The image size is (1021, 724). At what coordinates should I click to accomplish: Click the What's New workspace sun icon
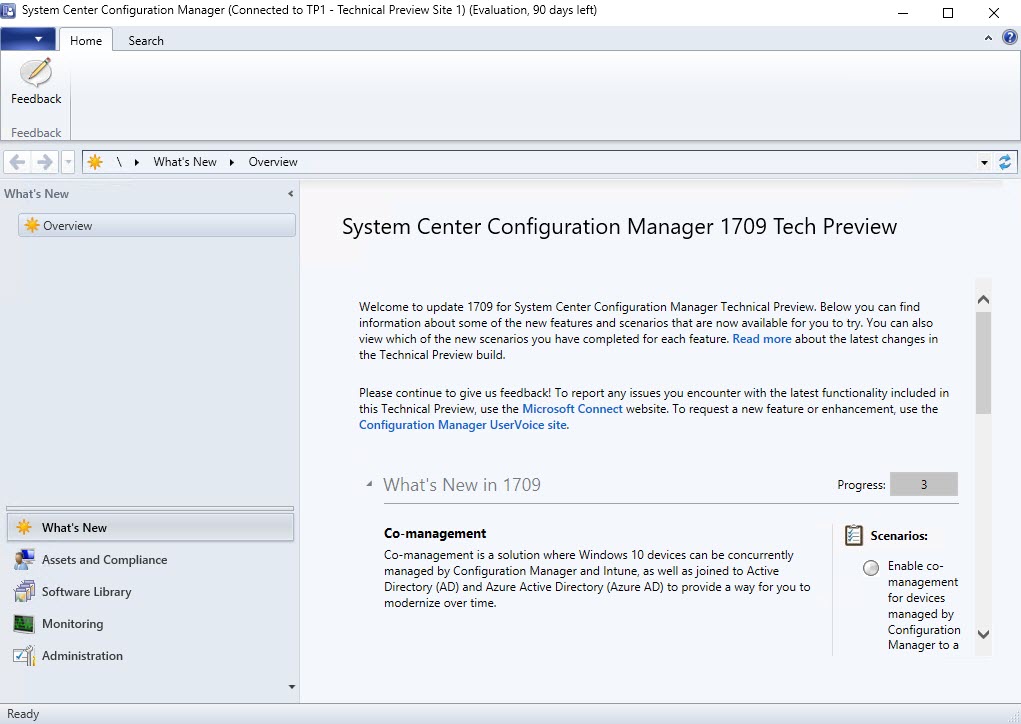24,527
